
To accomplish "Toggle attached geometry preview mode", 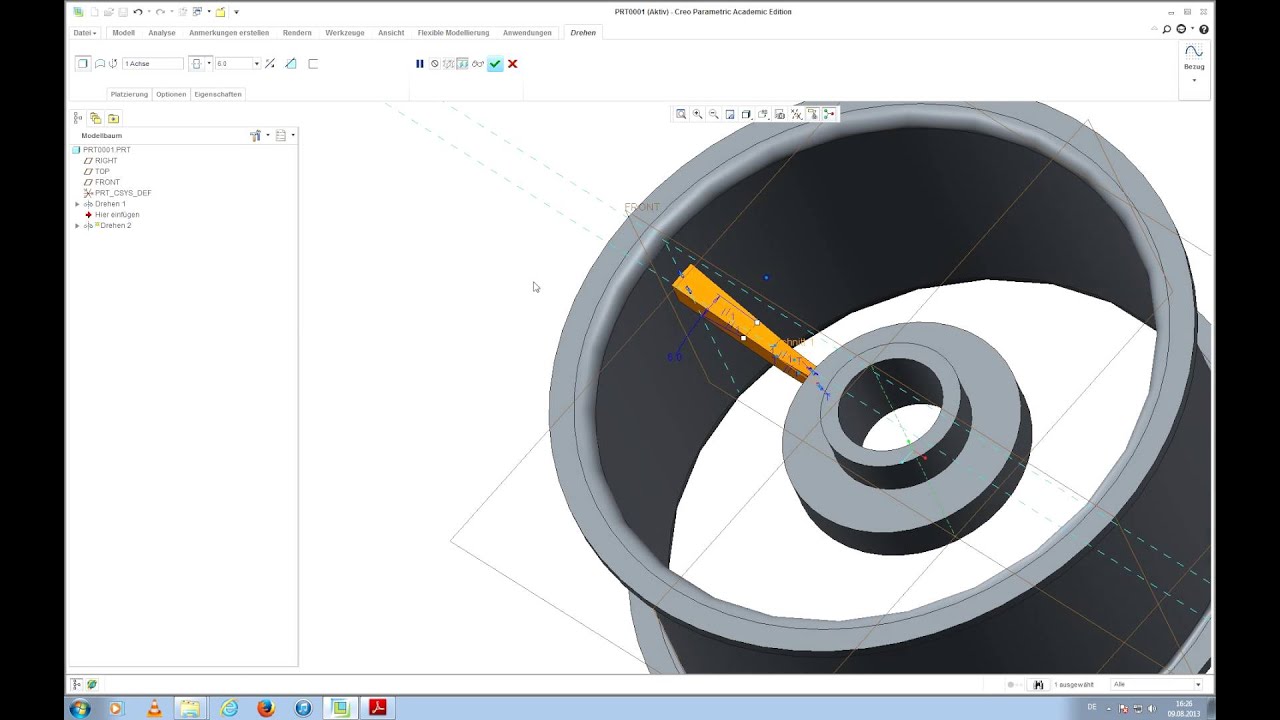I will point(463,64).
